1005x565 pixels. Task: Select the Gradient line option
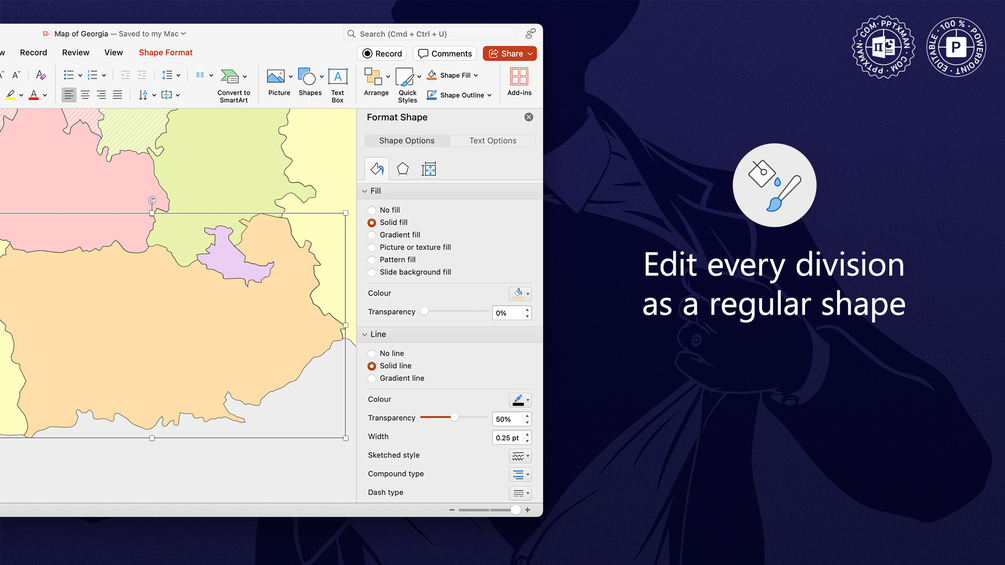click(x=372, y=379)
